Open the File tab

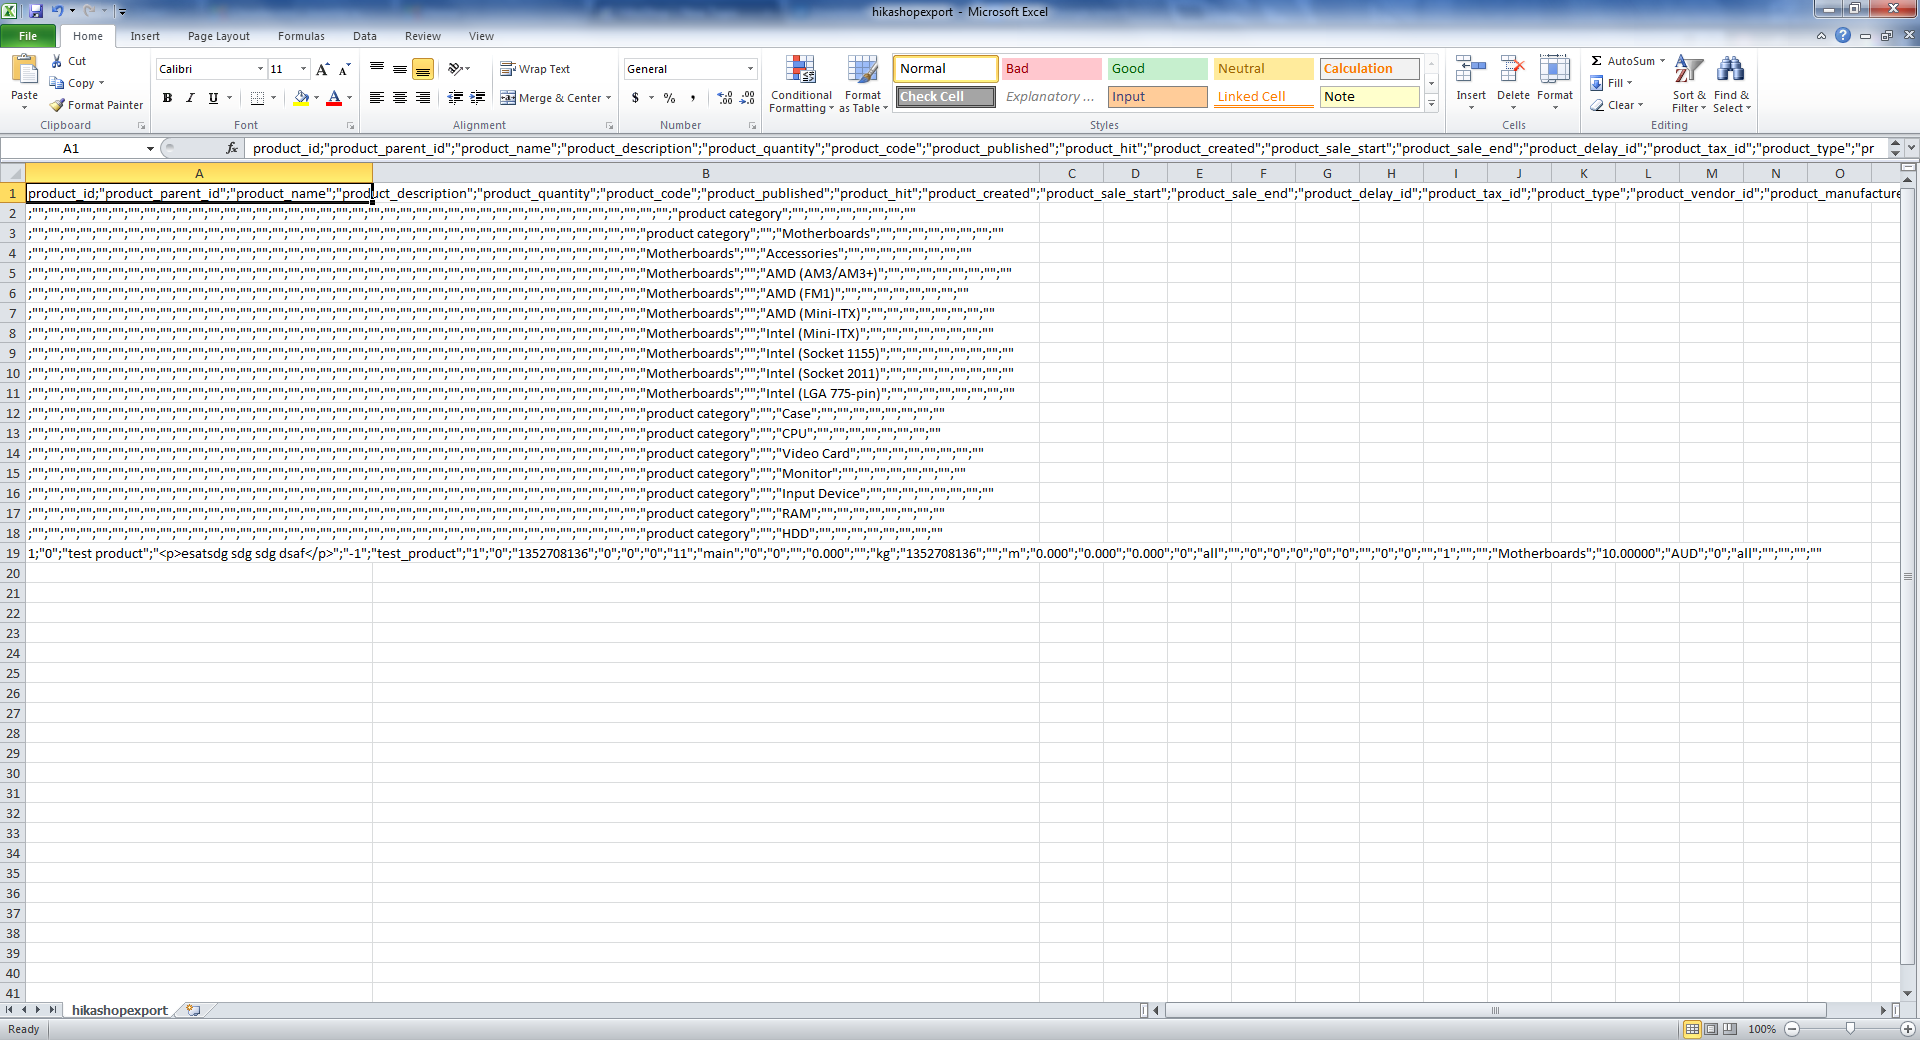coord(28,36)
